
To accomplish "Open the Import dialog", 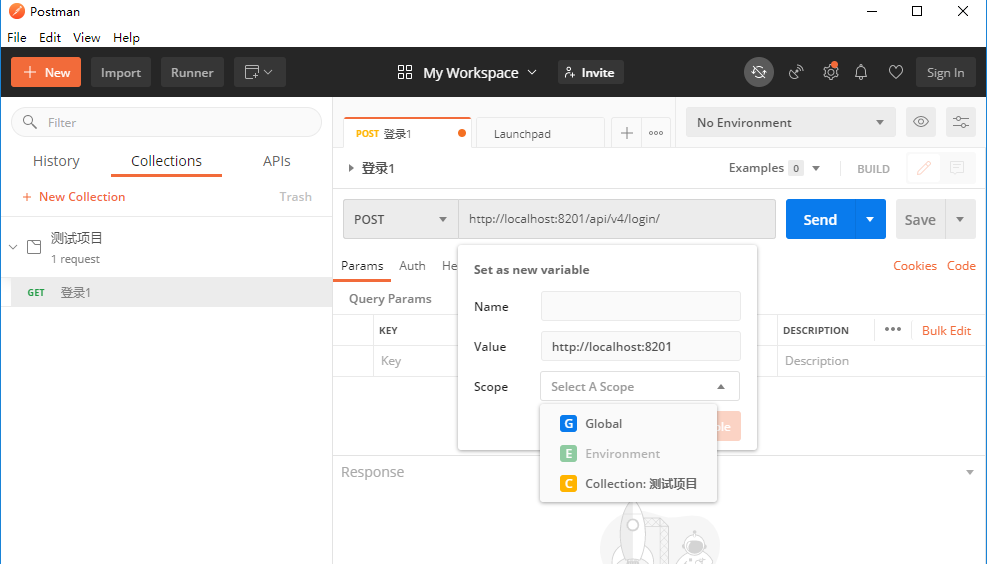I will [x=121, y=72].
